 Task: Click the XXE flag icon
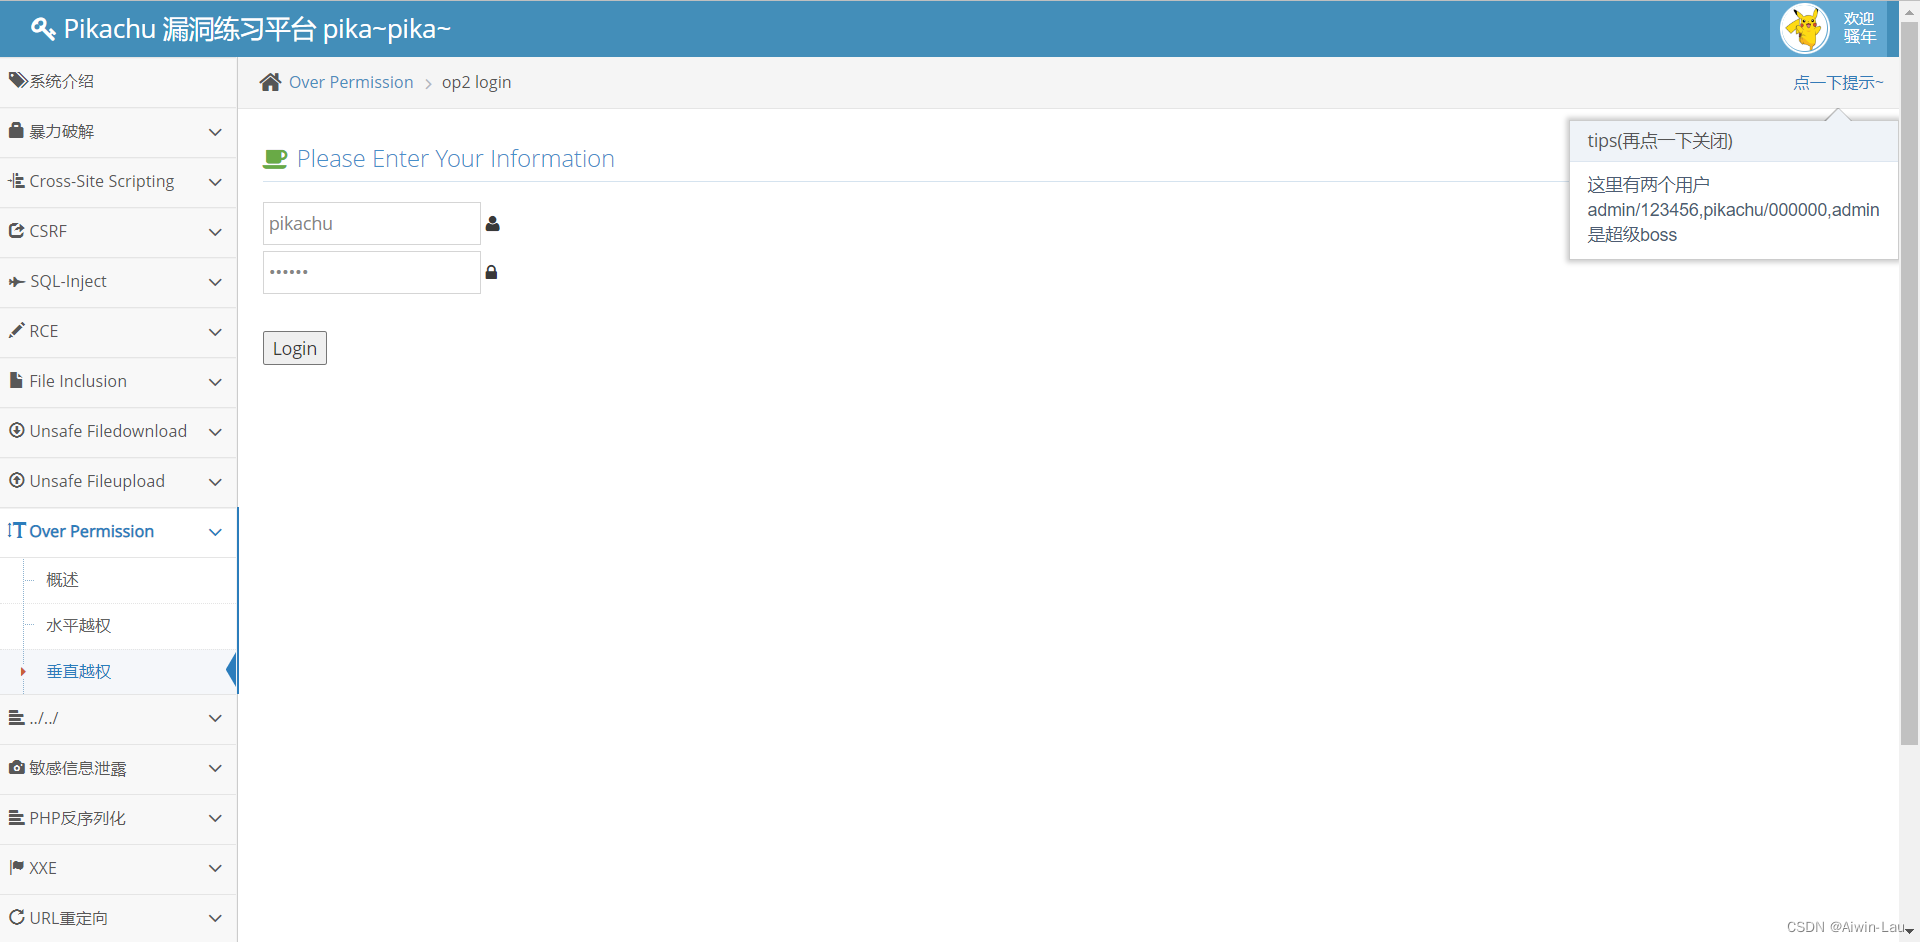coord(17,867)
